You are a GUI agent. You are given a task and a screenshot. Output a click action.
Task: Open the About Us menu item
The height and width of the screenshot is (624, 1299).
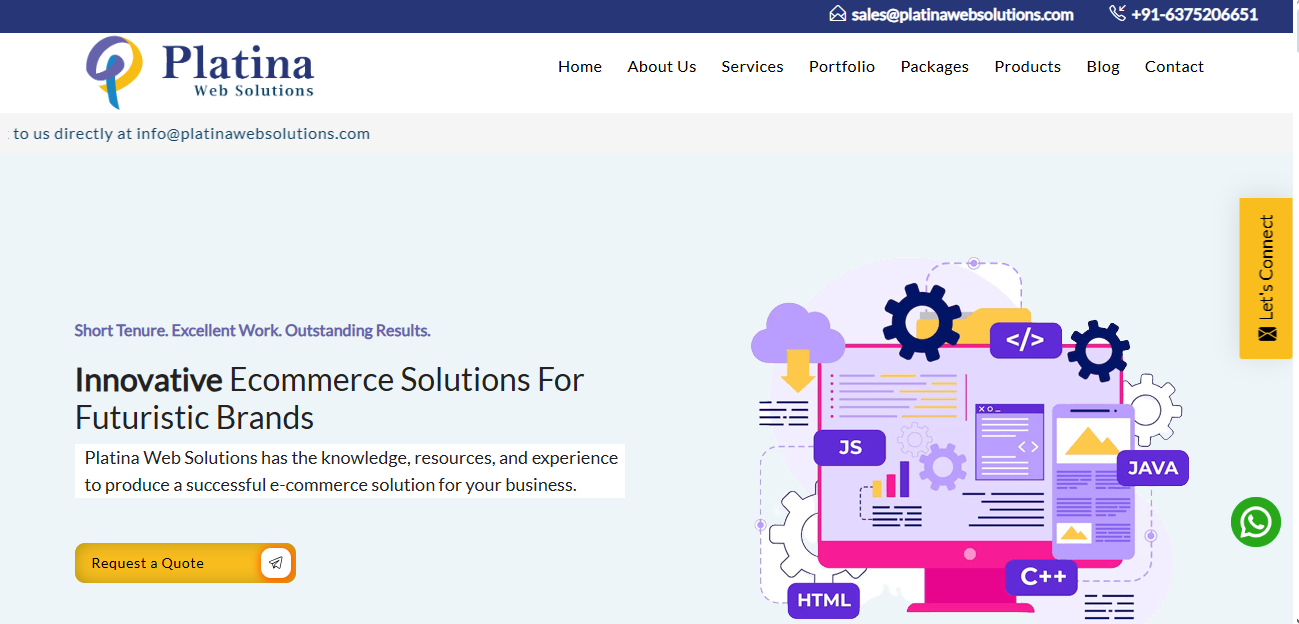coord(662,67)
